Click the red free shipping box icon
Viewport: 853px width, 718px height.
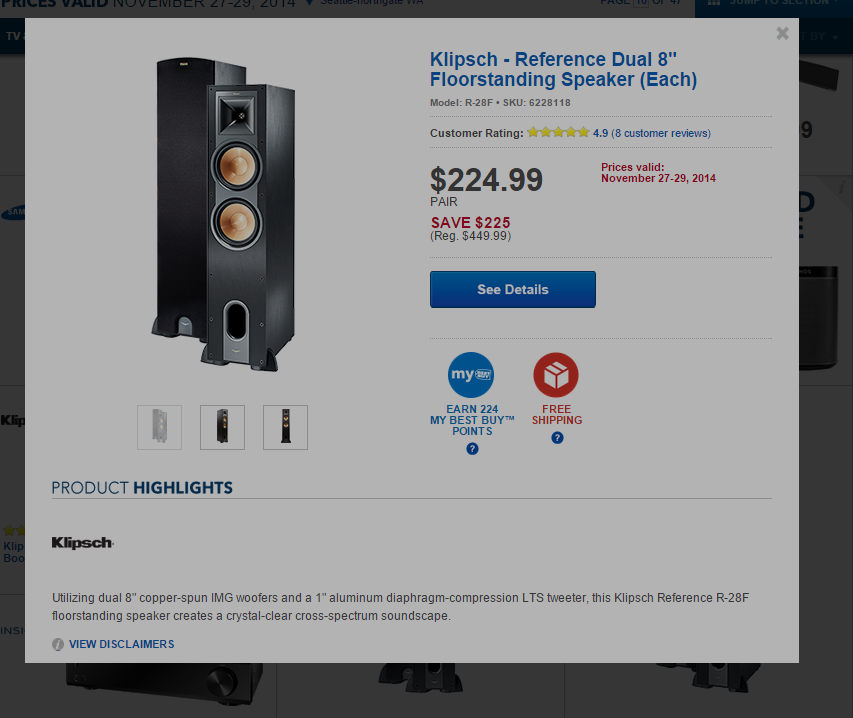click(556, 375)
